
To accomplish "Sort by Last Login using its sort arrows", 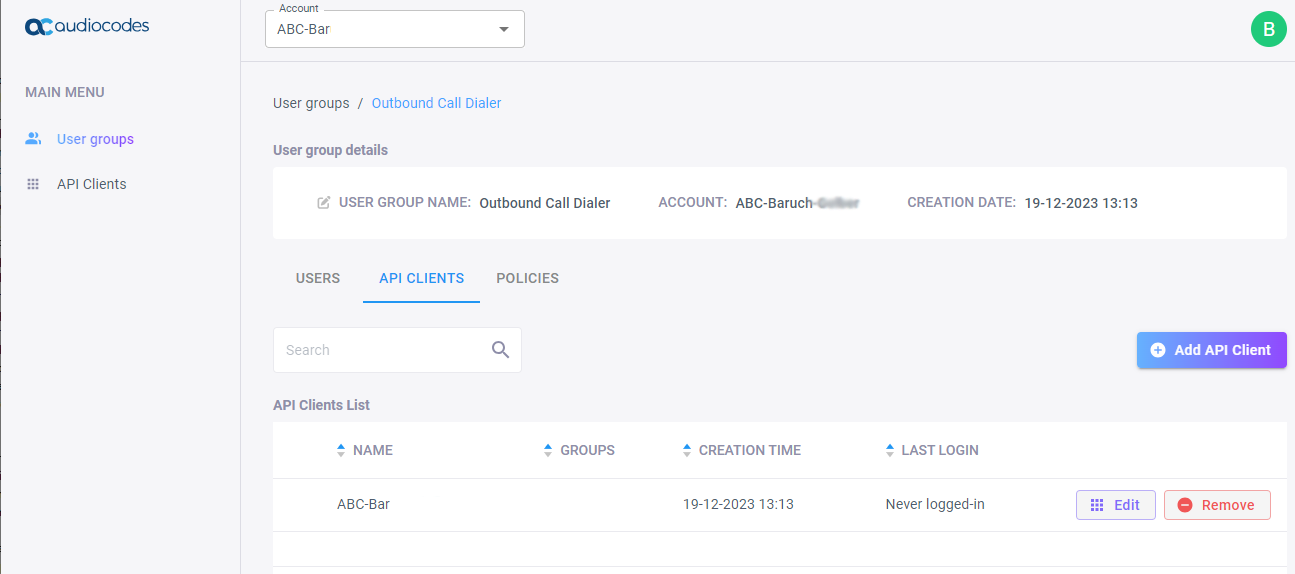I will pos(890,450).
